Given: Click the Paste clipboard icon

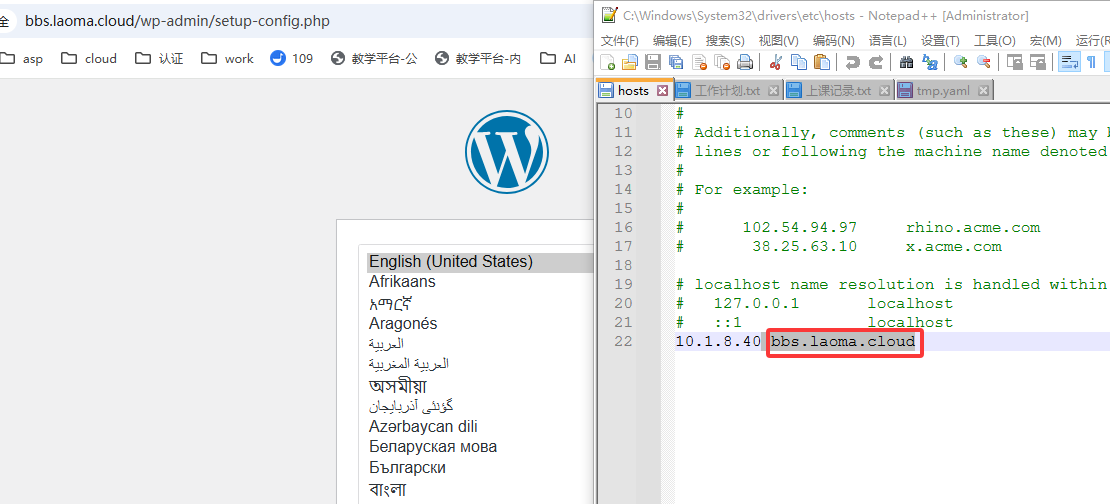Looking at the screenshot, I should pos(821,62).
